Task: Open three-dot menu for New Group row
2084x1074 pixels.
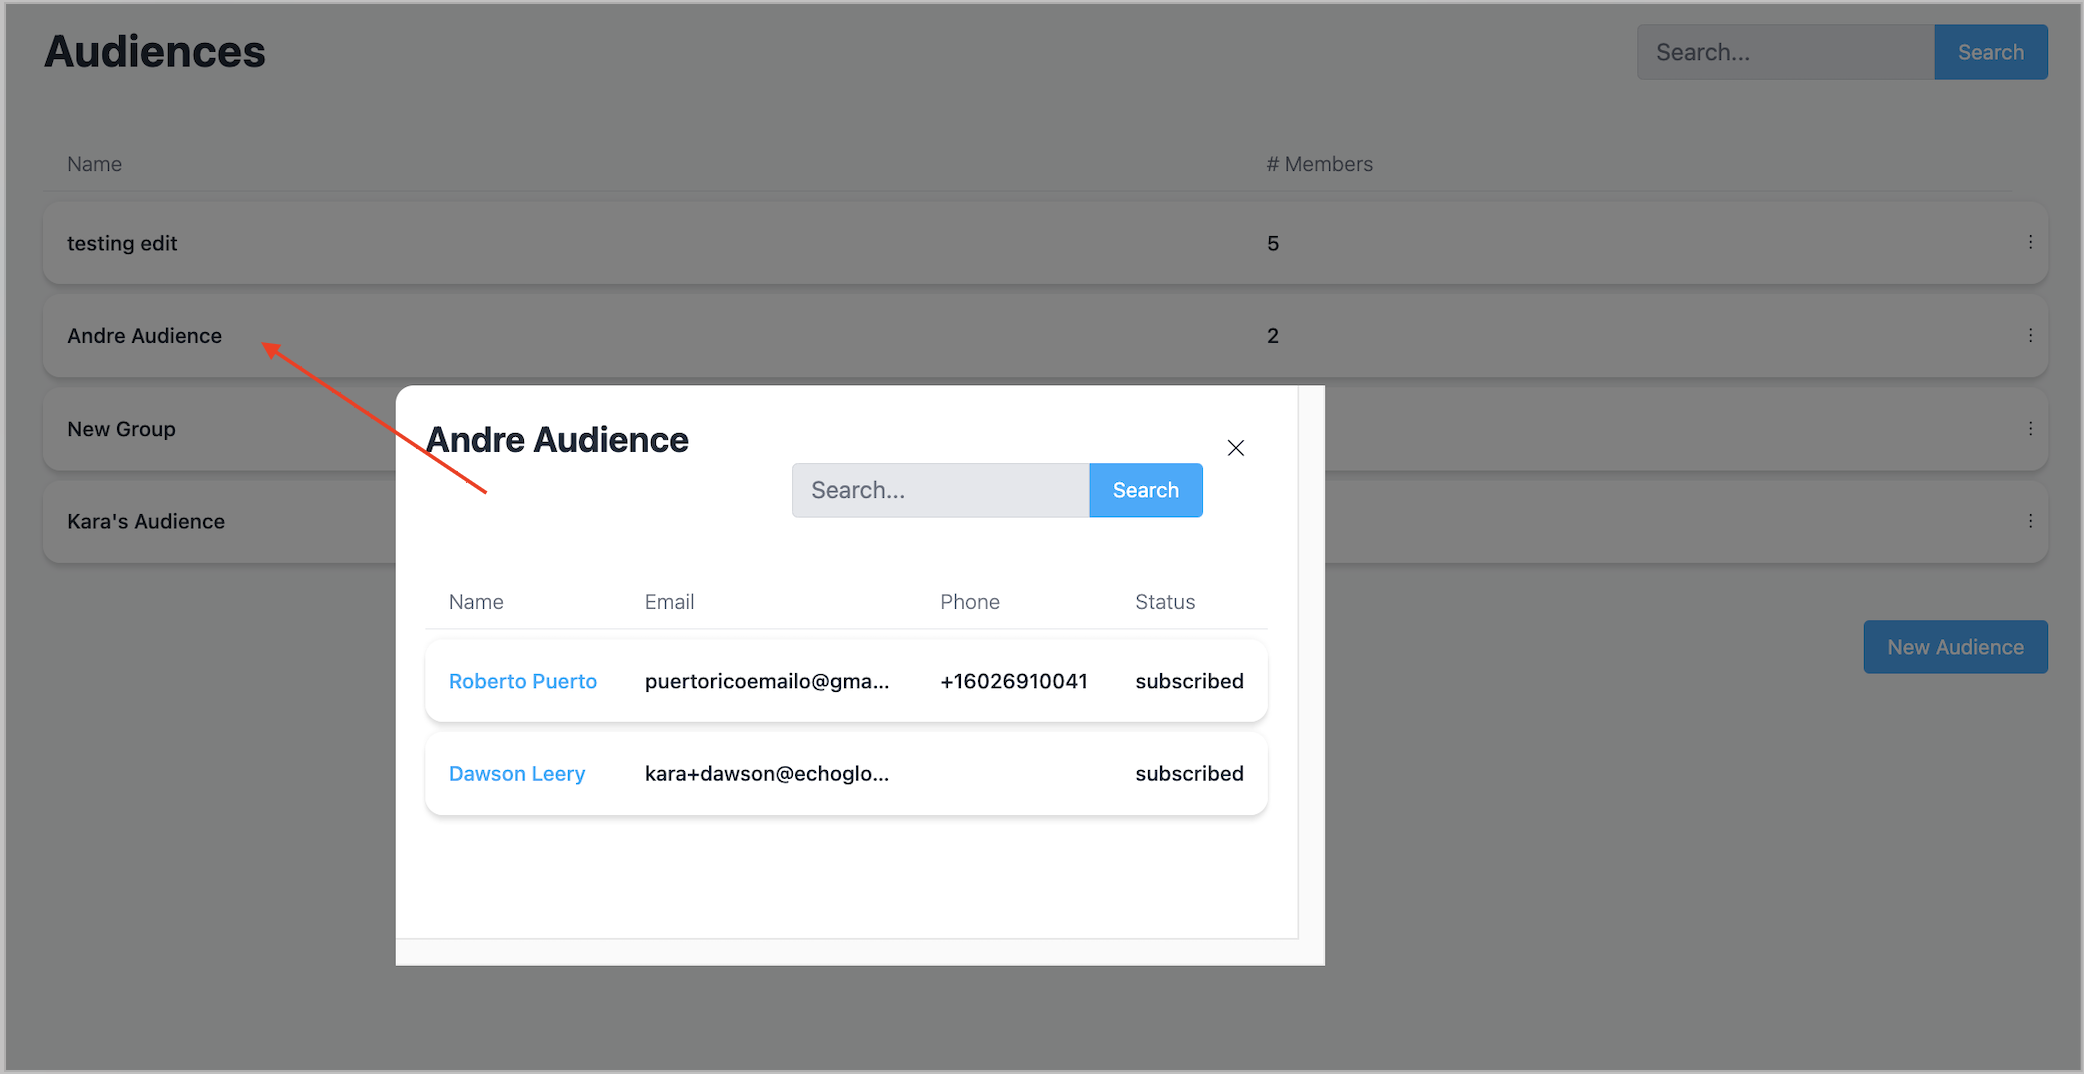Action: [x=2030, y=428]
